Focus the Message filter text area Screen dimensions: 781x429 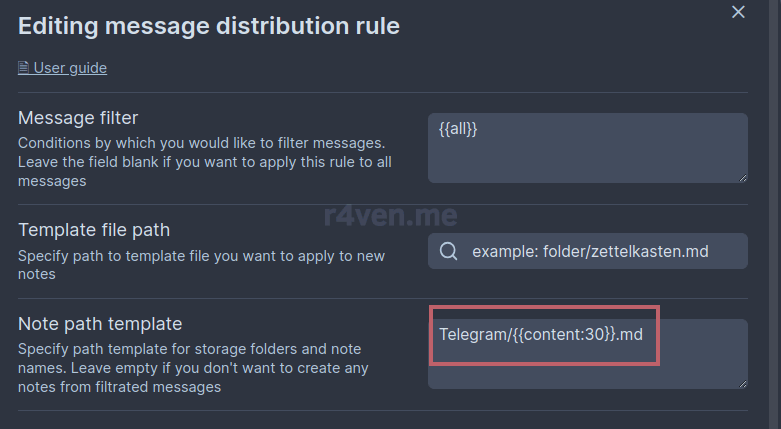click(588, 148)
